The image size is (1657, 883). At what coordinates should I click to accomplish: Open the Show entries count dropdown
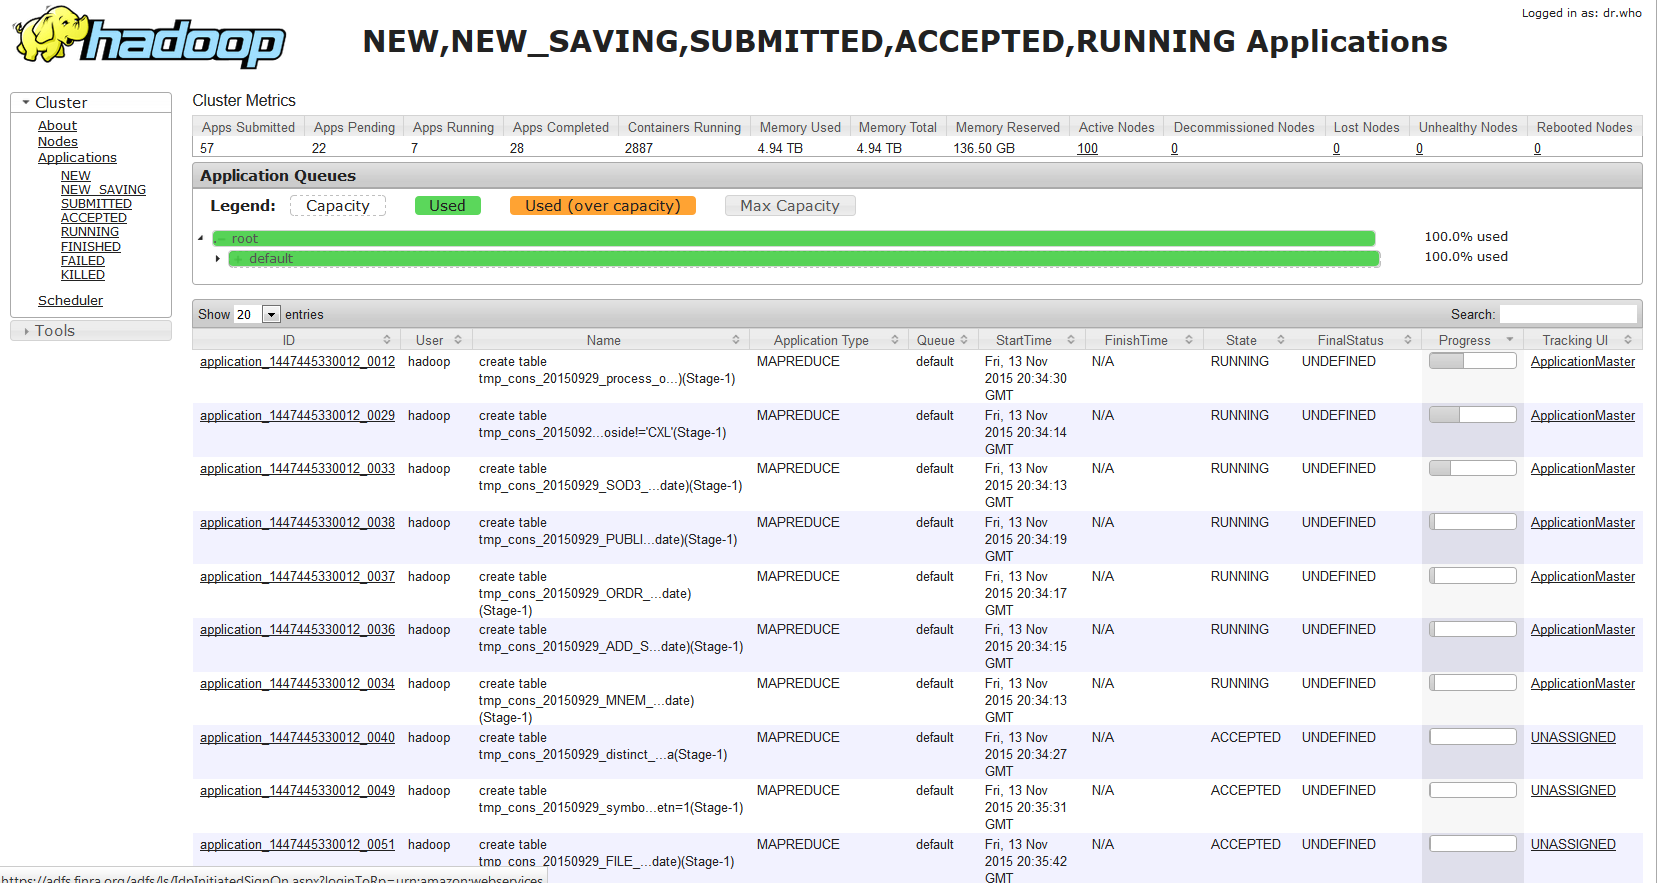pos(270,315)
